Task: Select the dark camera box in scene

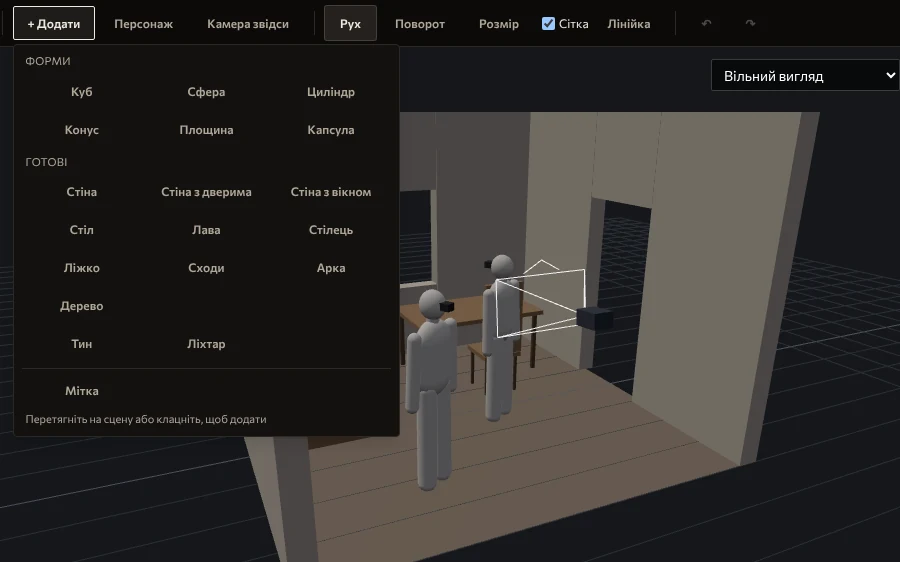Action: pyautogui.click(x=593, y=318)
